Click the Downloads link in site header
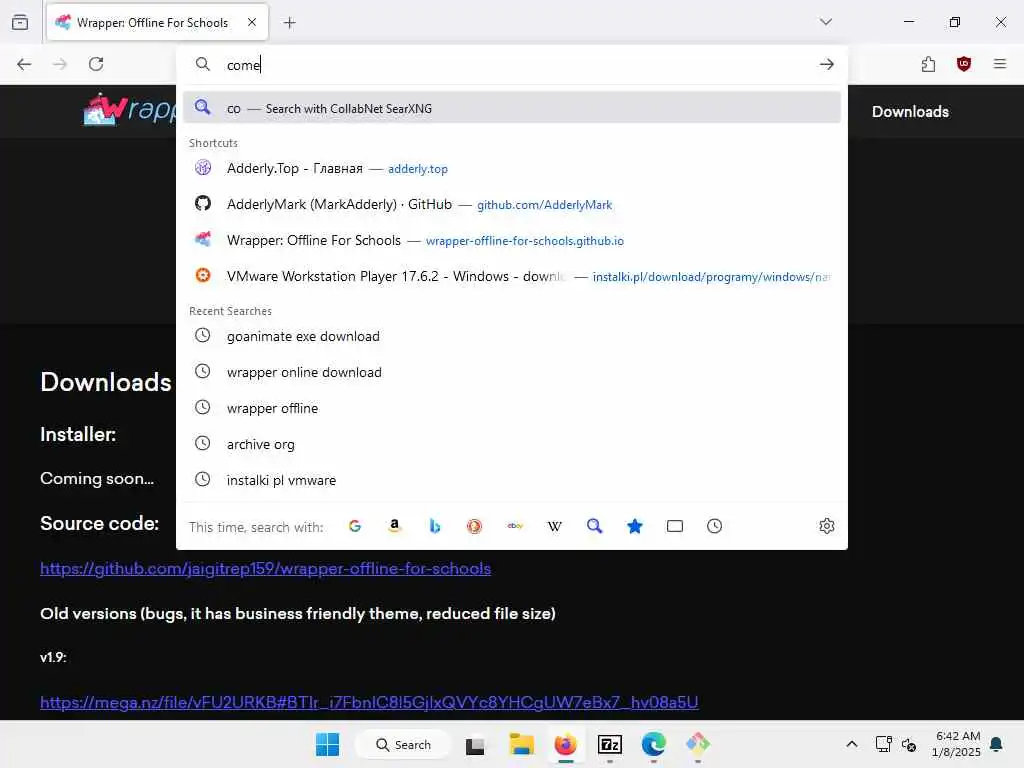Screen dimensions: 1024x768 point(910,112)
